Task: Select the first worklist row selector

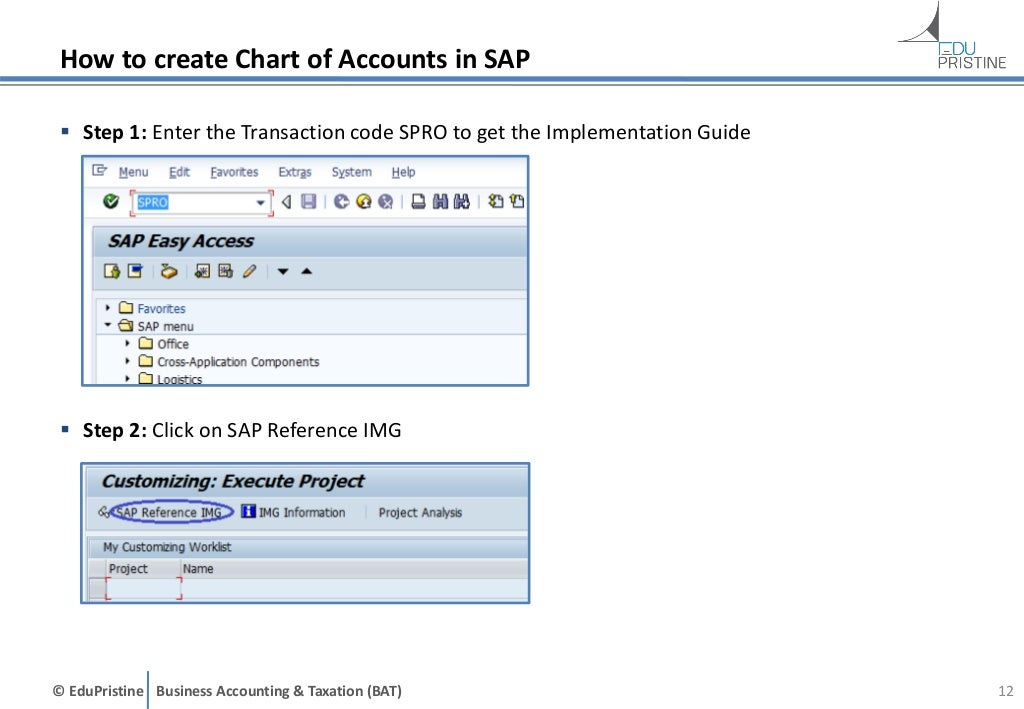Action: [97, 588]
